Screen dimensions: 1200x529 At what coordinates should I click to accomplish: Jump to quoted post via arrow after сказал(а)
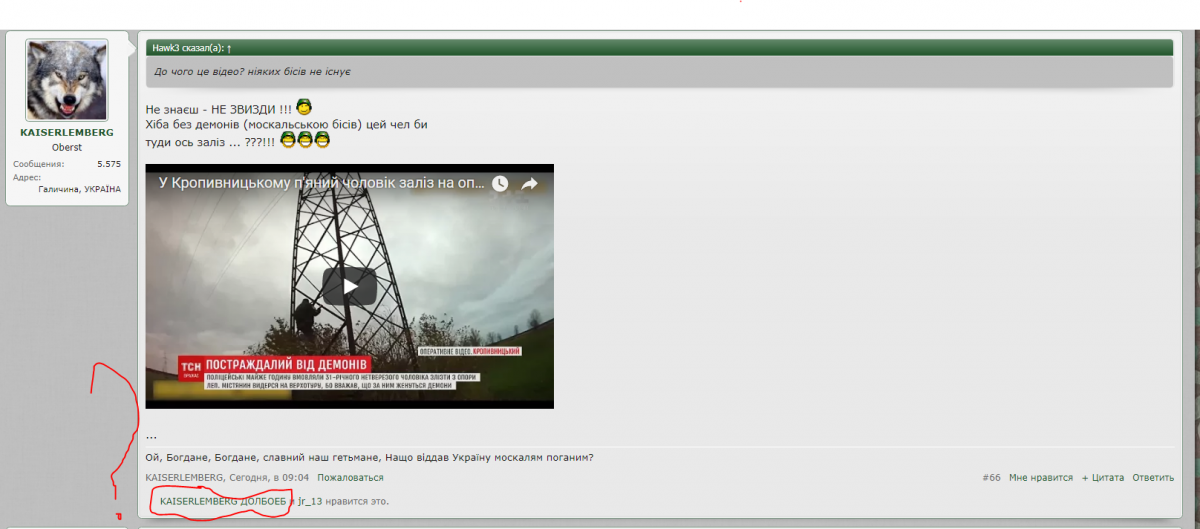(229, 48)
